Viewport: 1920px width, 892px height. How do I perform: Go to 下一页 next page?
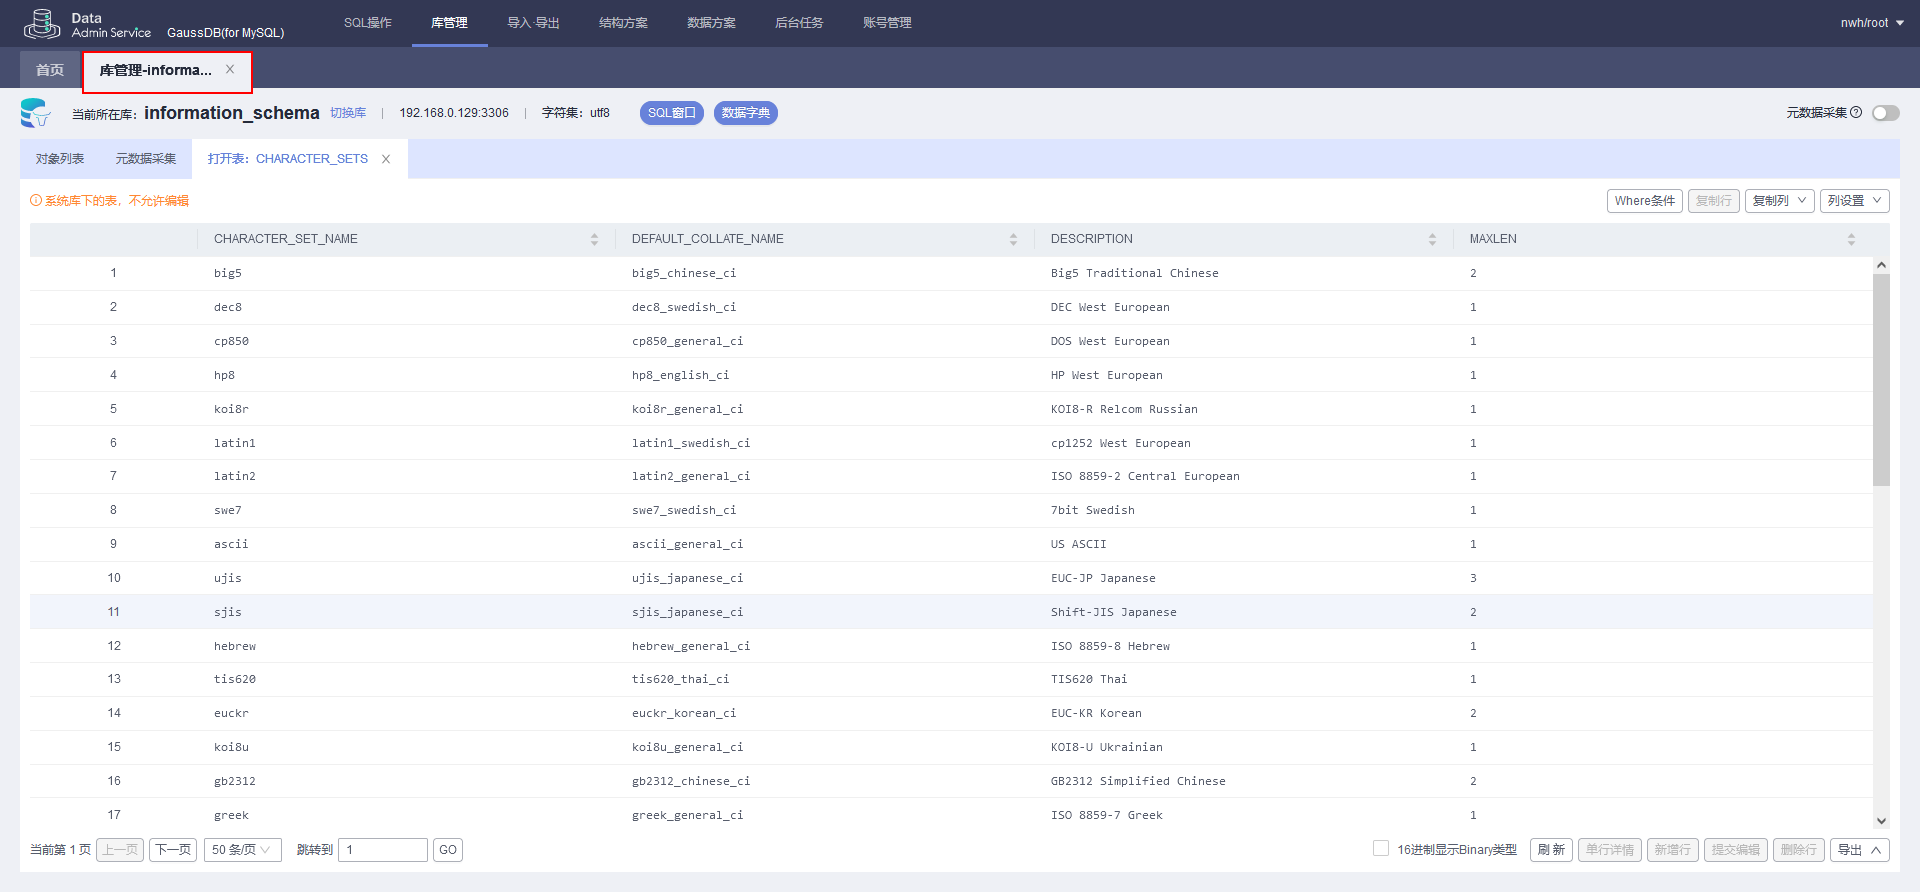(173, 850)
